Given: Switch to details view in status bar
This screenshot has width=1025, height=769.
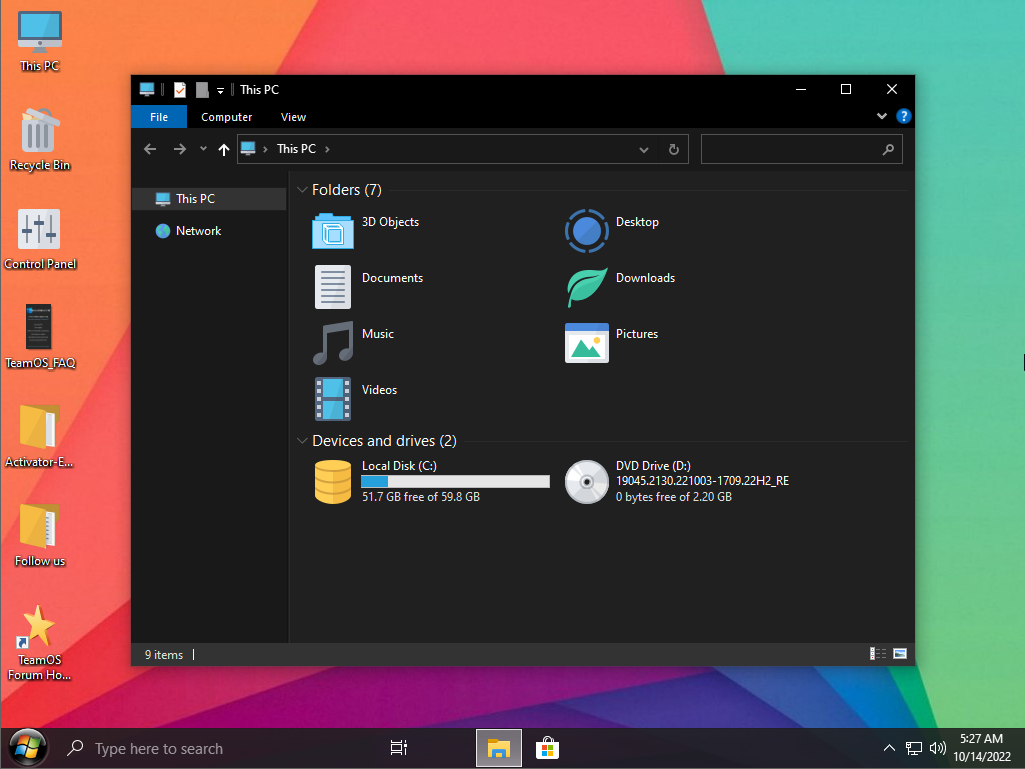Looking at the screenshot, I should [x=878, y=654].
